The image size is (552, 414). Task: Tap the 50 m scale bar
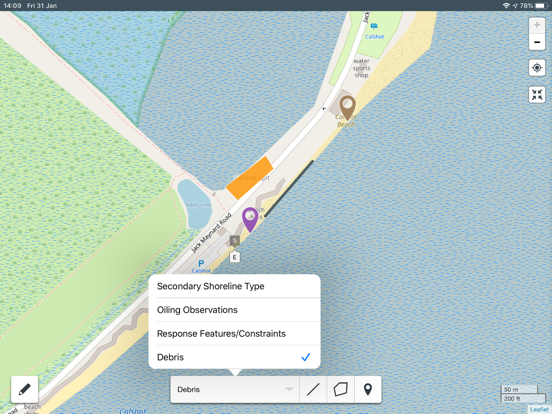[x=519, y=389]
